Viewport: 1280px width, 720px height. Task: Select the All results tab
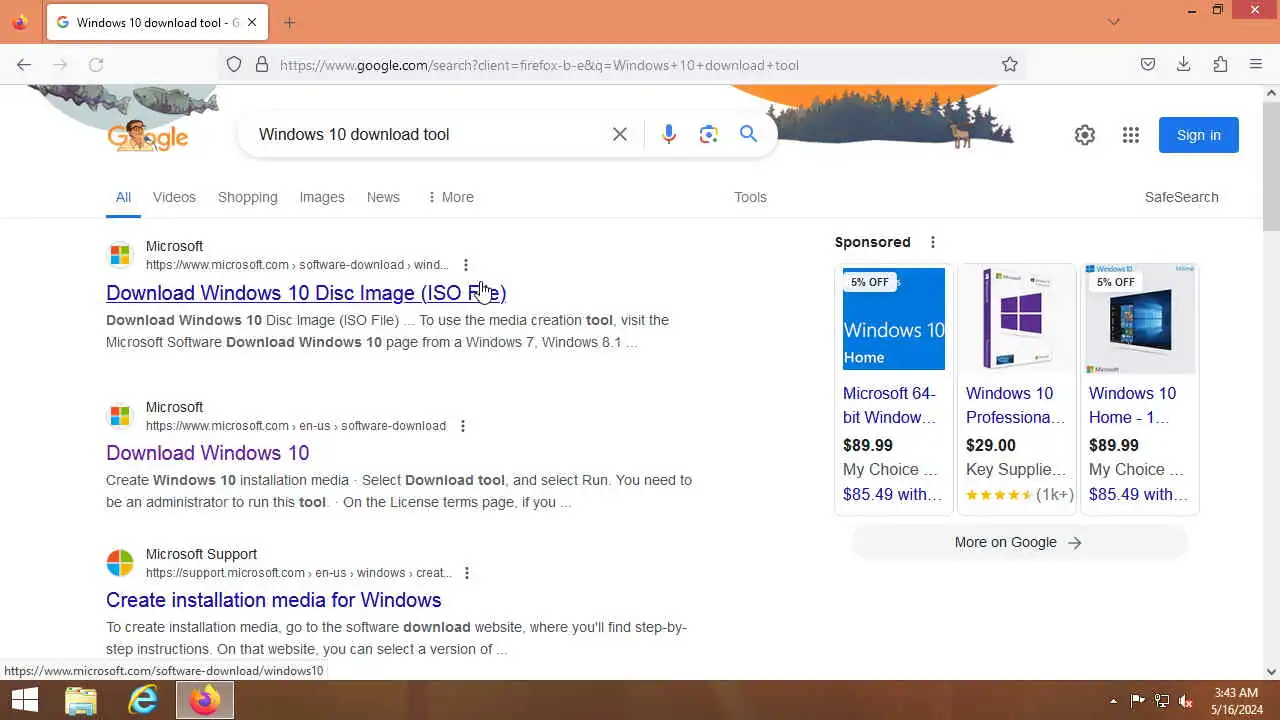(123, 197)
